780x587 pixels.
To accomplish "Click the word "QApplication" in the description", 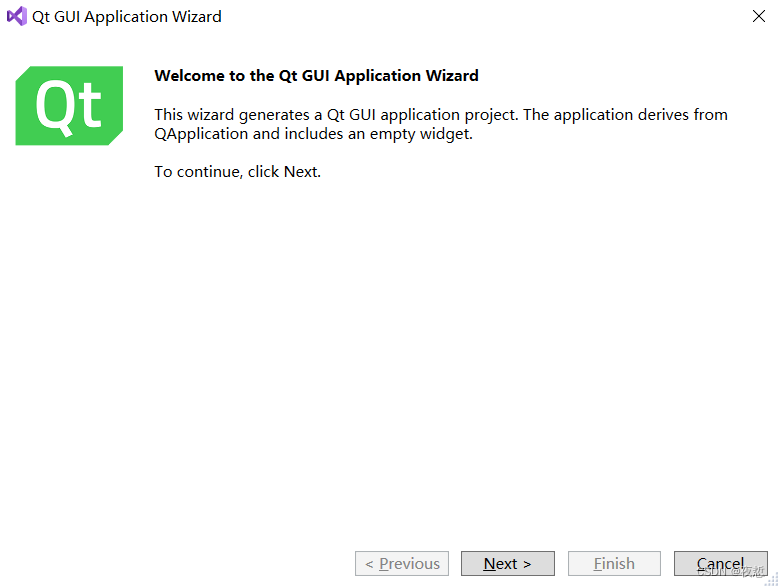I will click(x=201, y=133).
